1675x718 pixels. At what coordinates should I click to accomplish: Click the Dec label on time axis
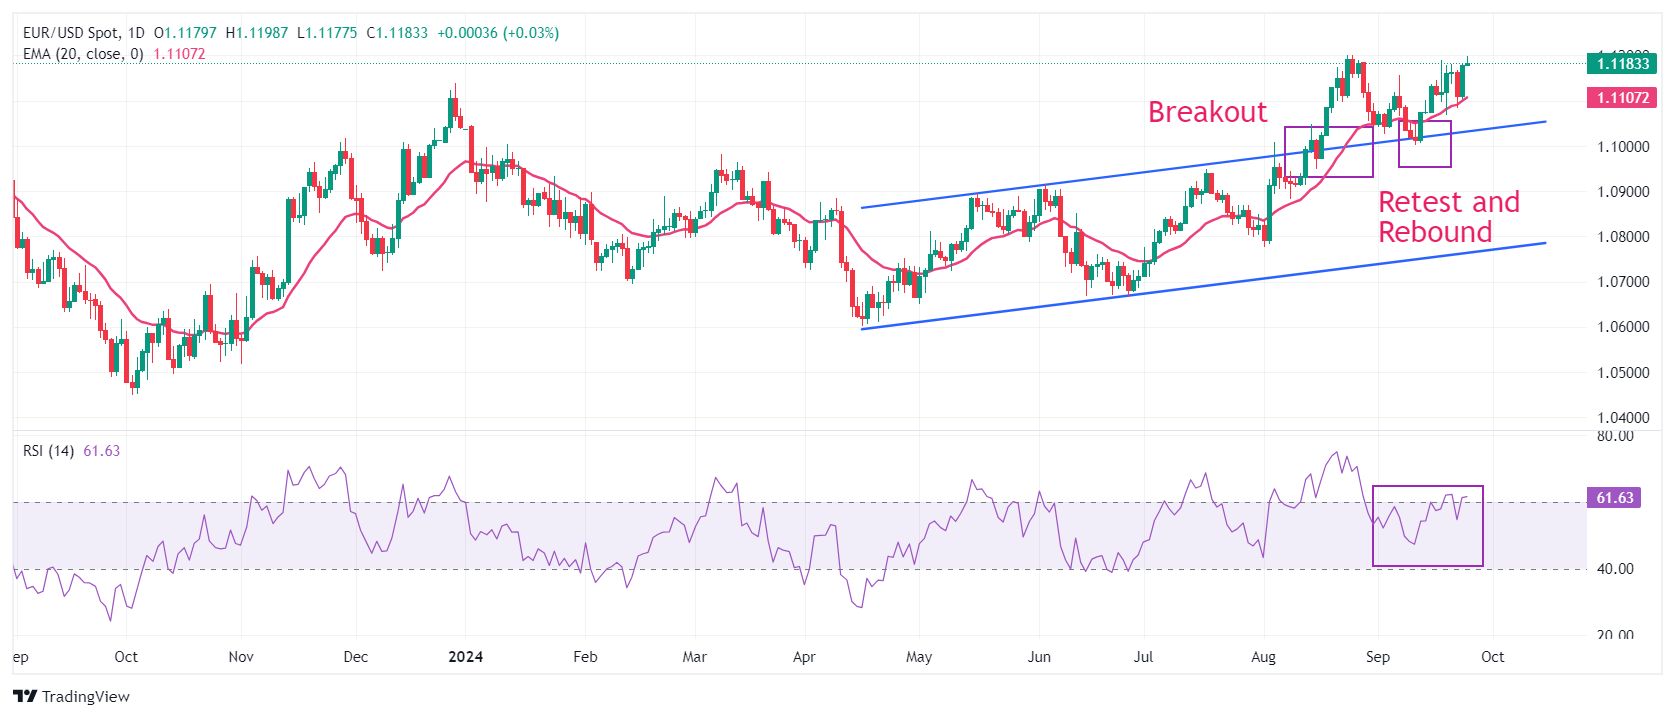[x=355, y=657]
